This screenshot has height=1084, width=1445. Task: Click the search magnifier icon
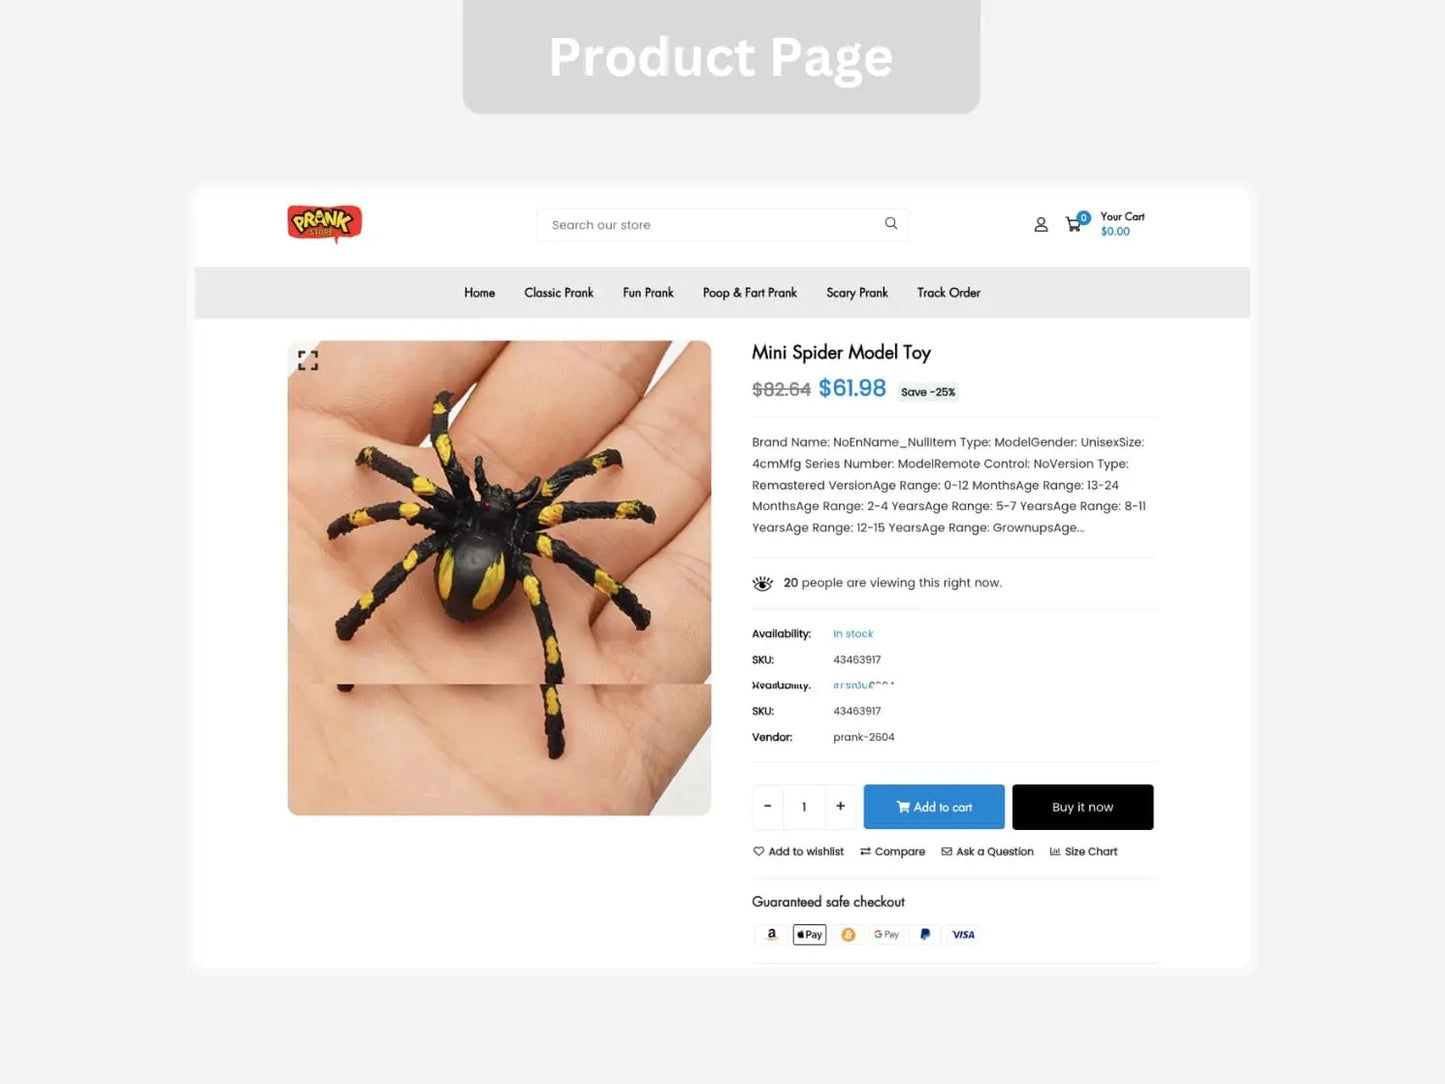[x=891, y=224]
